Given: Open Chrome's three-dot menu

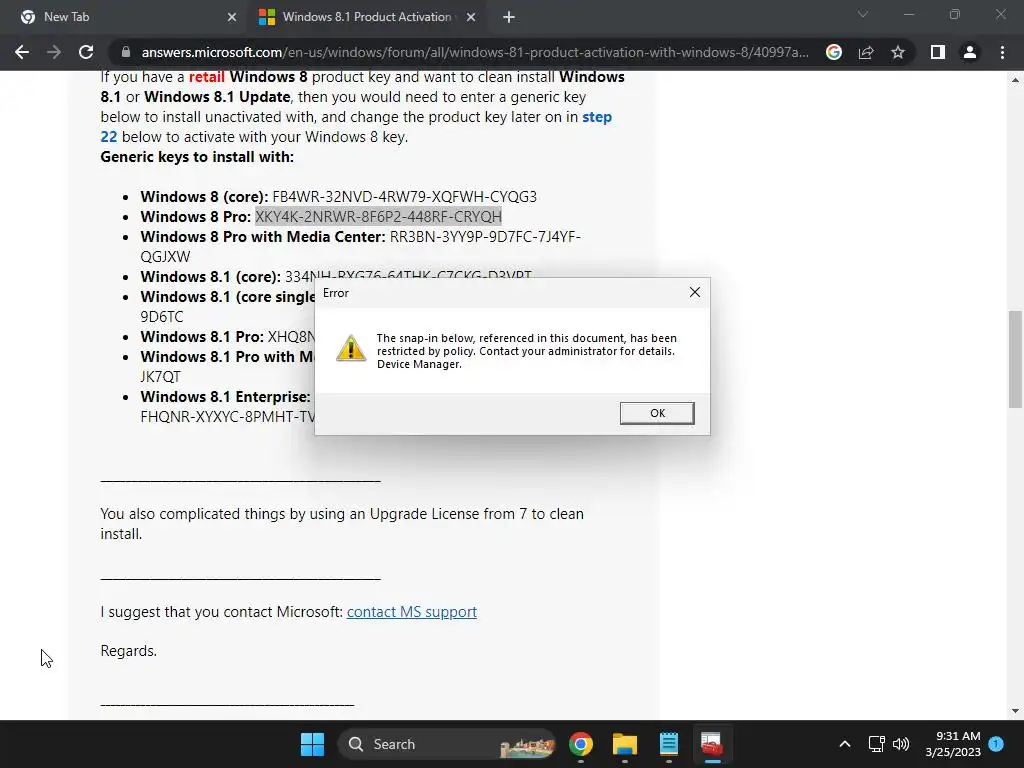Looking at the screenshot, I should click(1002, 52).
